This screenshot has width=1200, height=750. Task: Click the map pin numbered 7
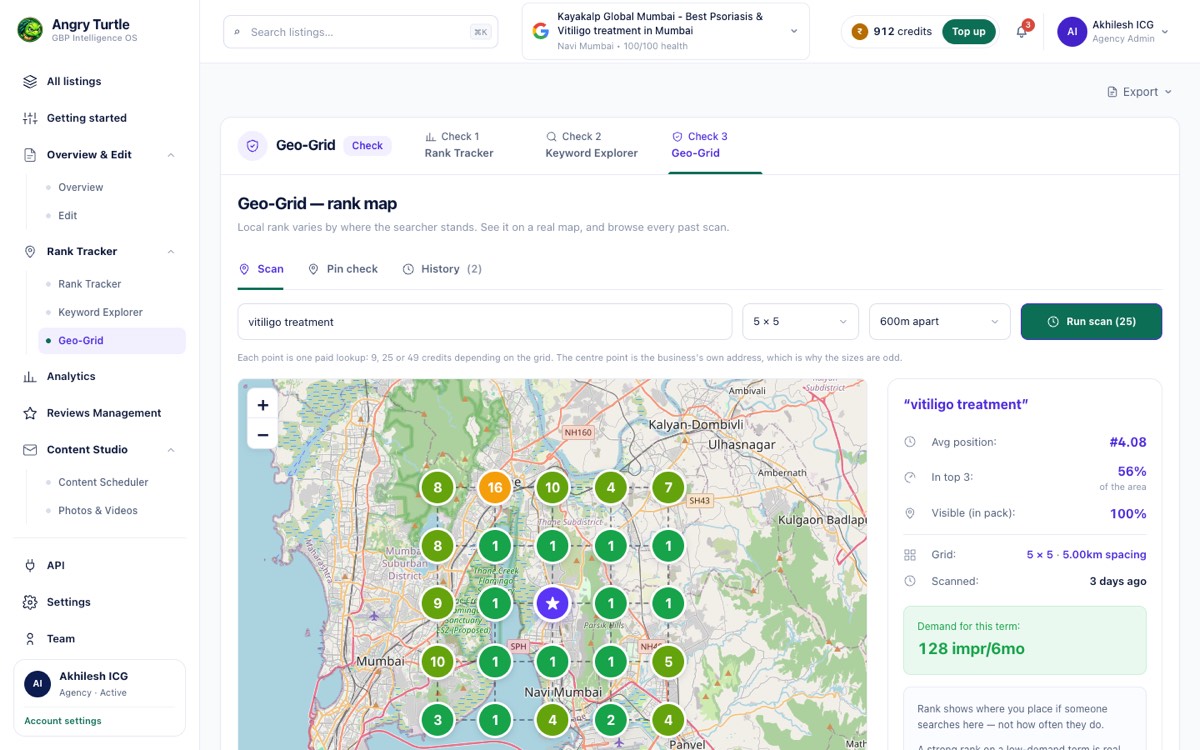pos(668,488)
